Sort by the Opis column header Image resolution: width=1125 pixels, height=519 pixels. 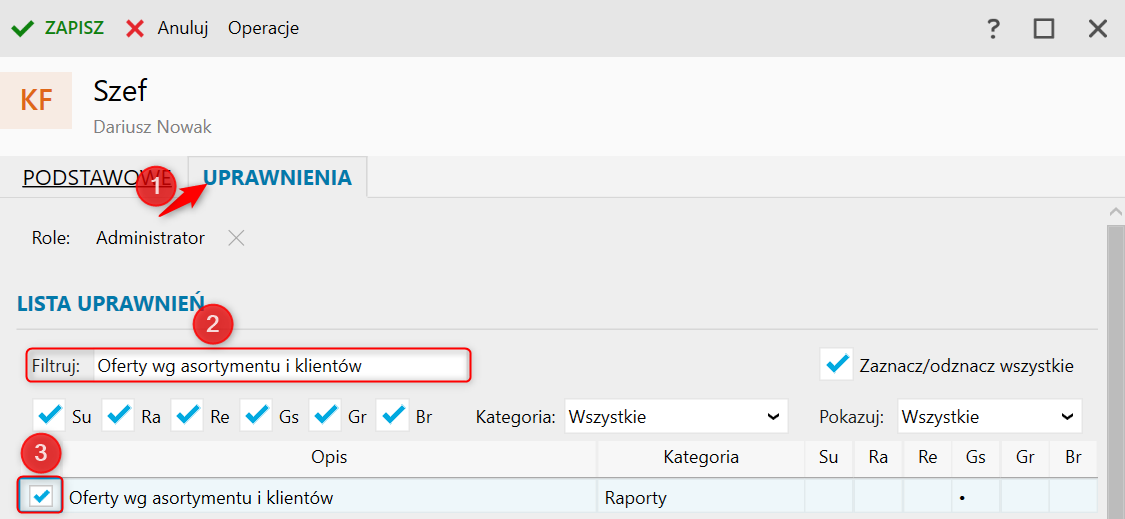coord(329,458)
